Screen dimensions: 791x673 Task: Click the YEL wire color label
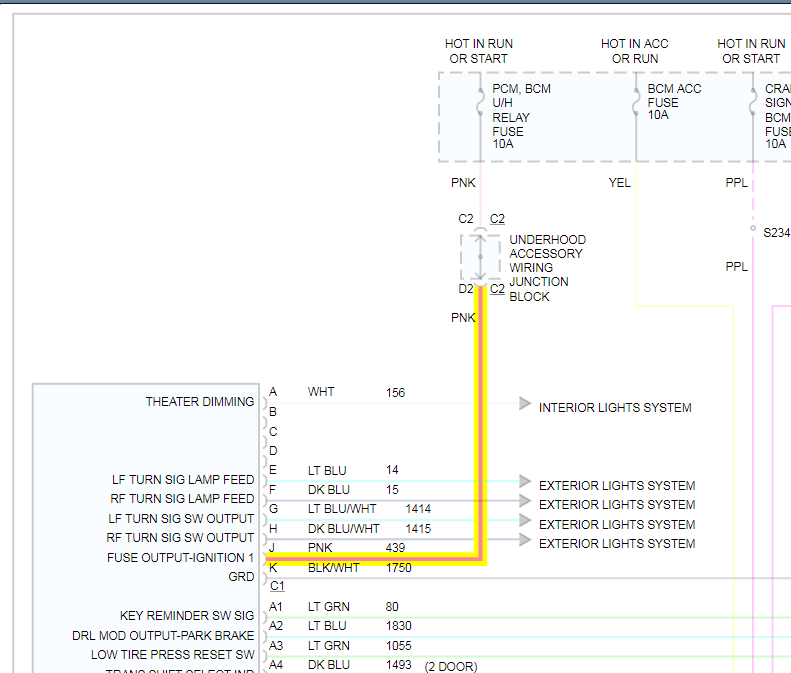tap(619, 183)
